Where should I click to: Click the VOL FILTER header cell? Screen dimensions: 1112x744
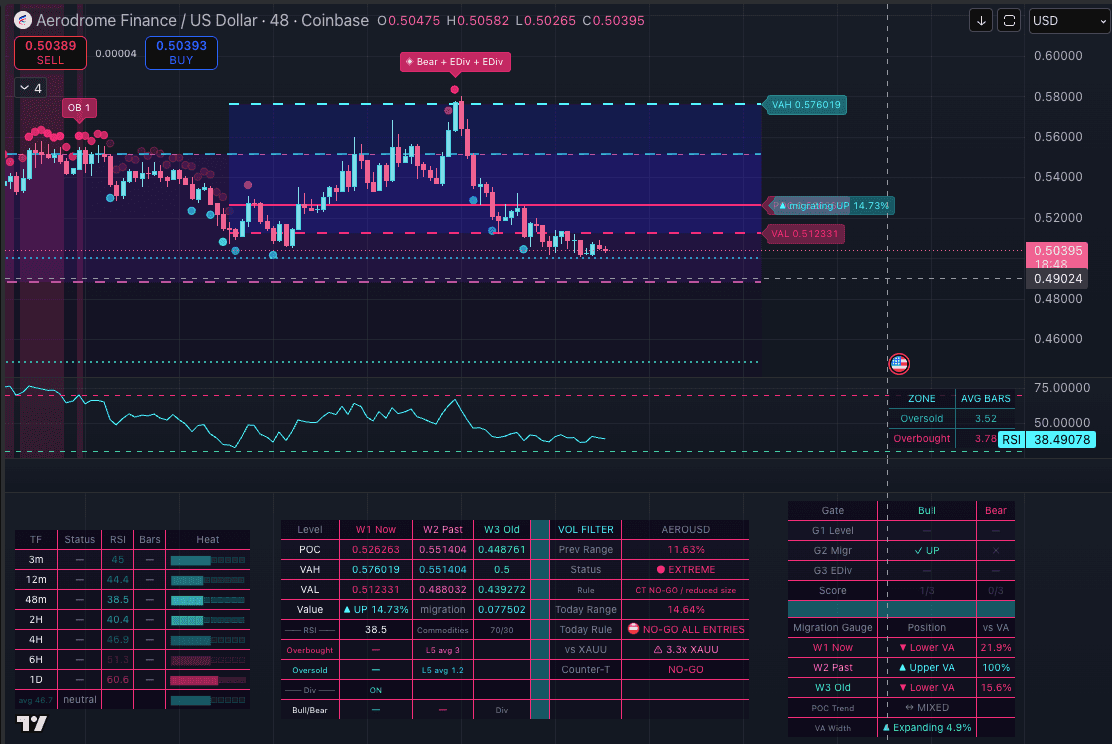586,530
